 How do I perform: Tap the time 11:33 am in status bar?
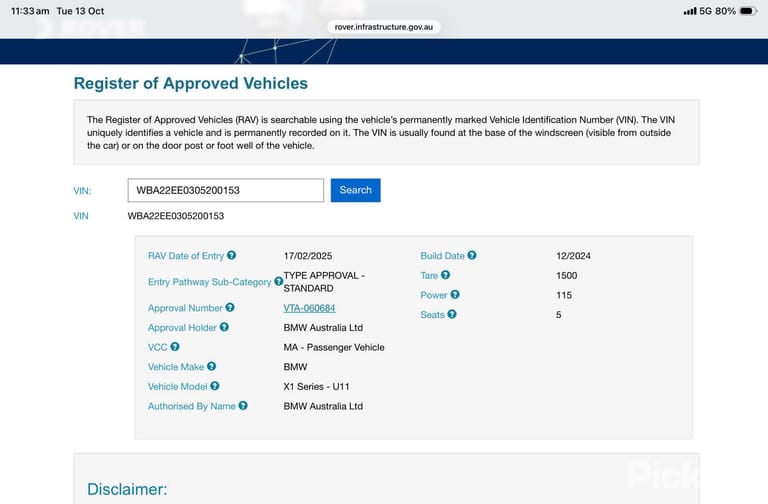point(30,11)
